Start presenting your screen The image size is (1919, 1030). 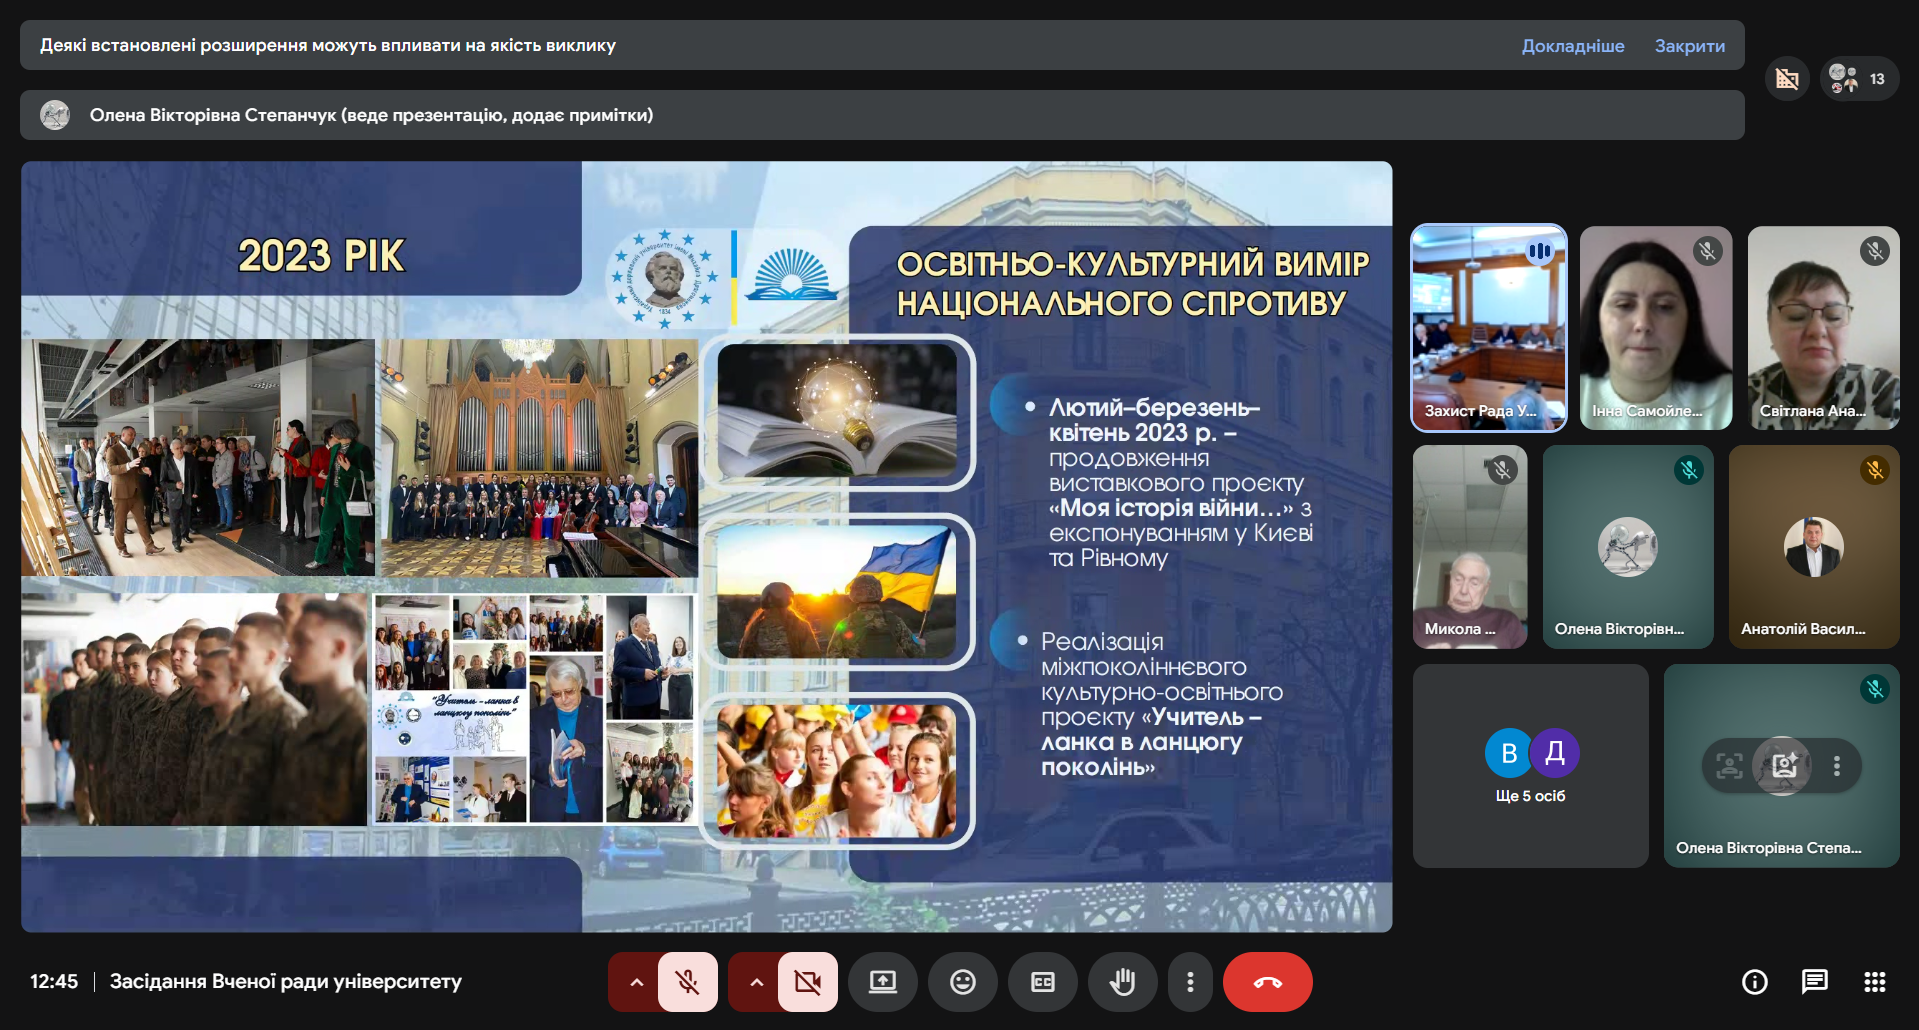pos(883,981)
